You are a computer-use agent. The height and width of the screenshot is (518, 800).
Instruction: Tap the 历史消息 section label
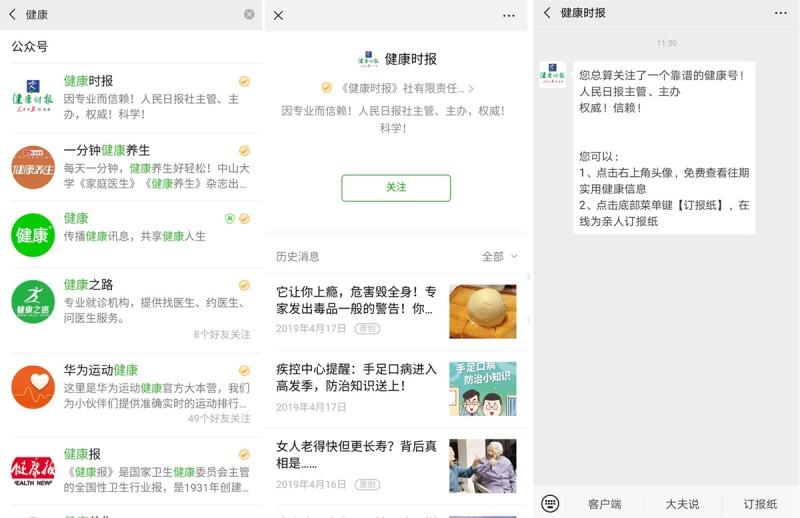tap(297, 256)
